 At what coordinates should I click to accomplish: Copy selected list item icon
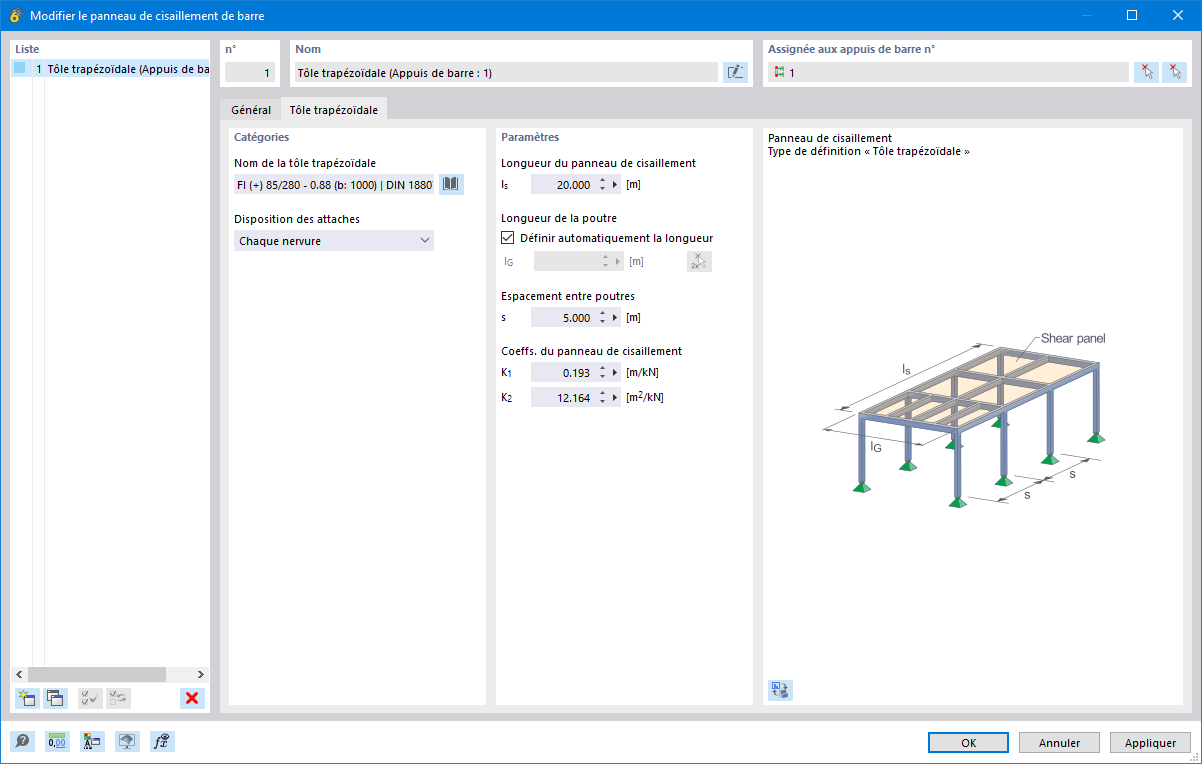[x=54, y=698]
